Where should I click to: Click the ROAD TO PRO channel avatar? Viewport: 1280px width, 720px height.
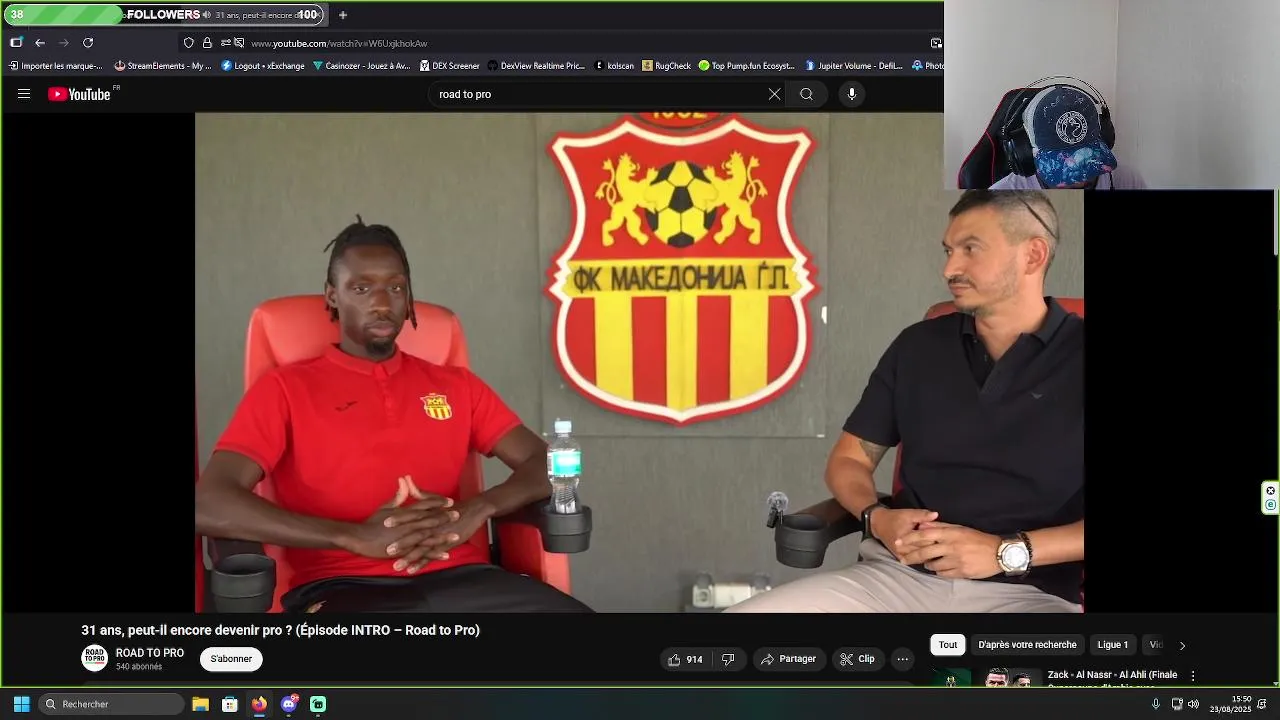pos(94,658)
